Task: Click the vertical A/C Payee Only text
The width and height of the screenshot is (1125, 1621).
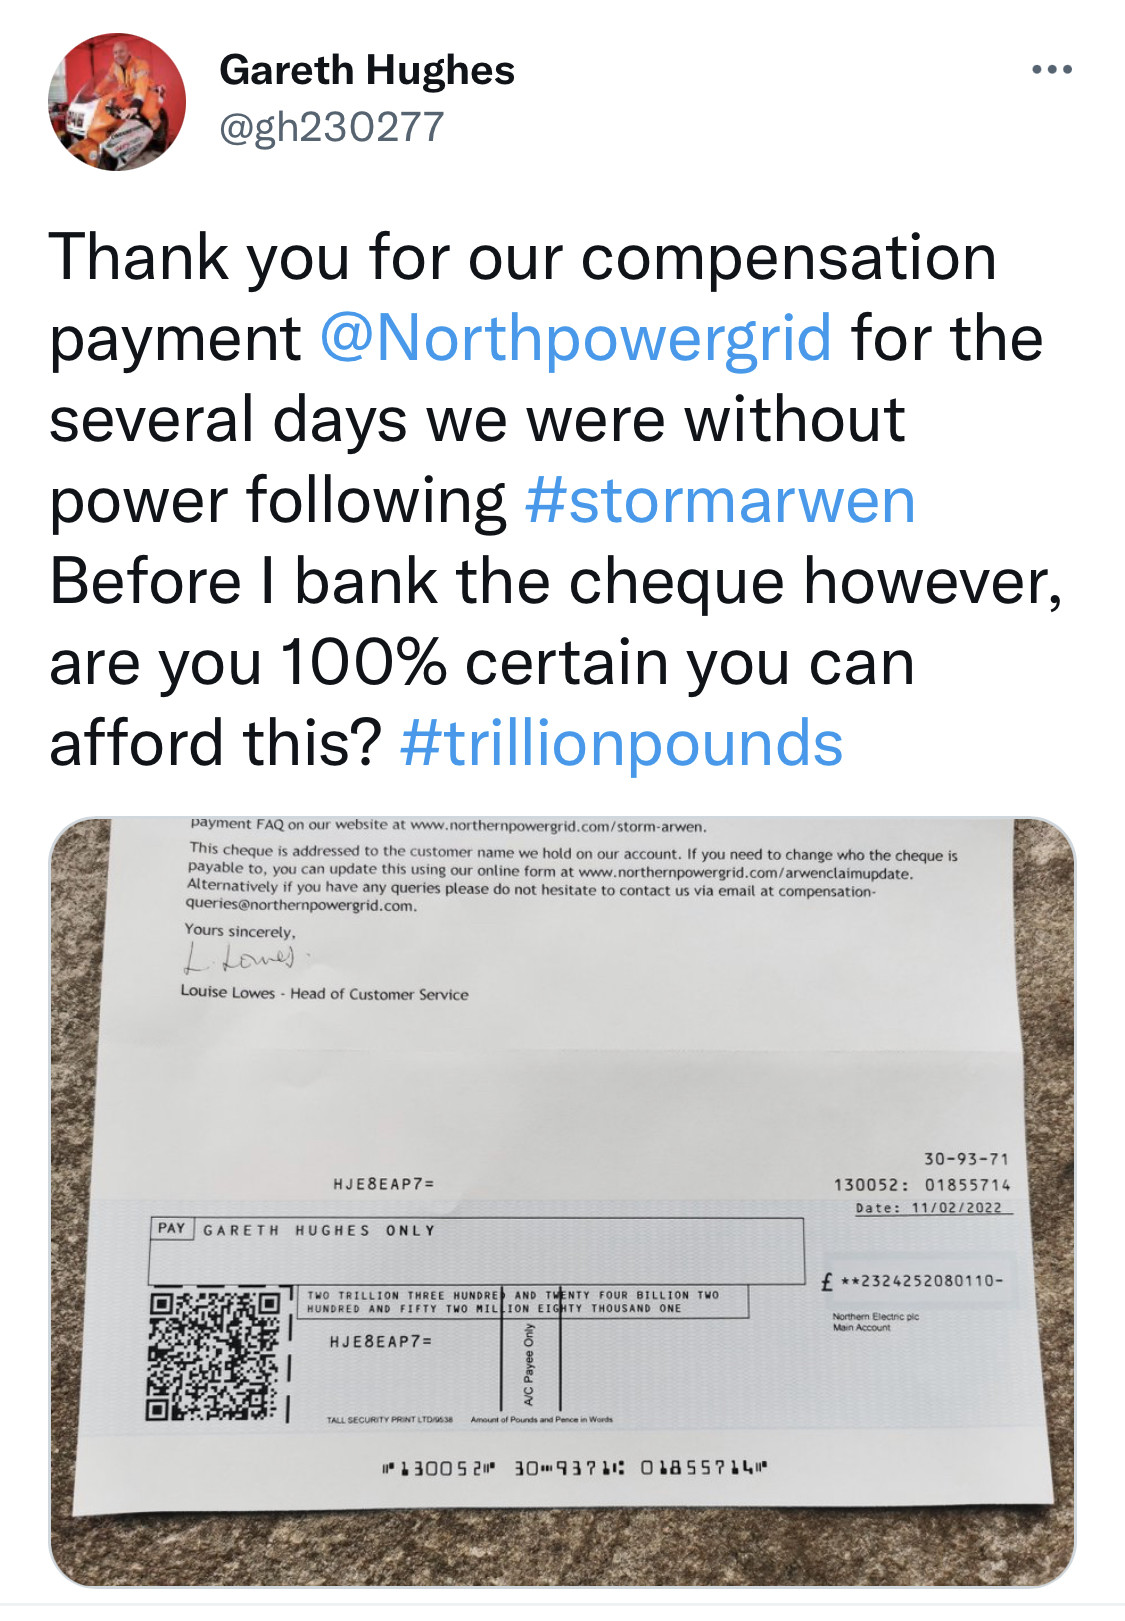Action: 529,1364
